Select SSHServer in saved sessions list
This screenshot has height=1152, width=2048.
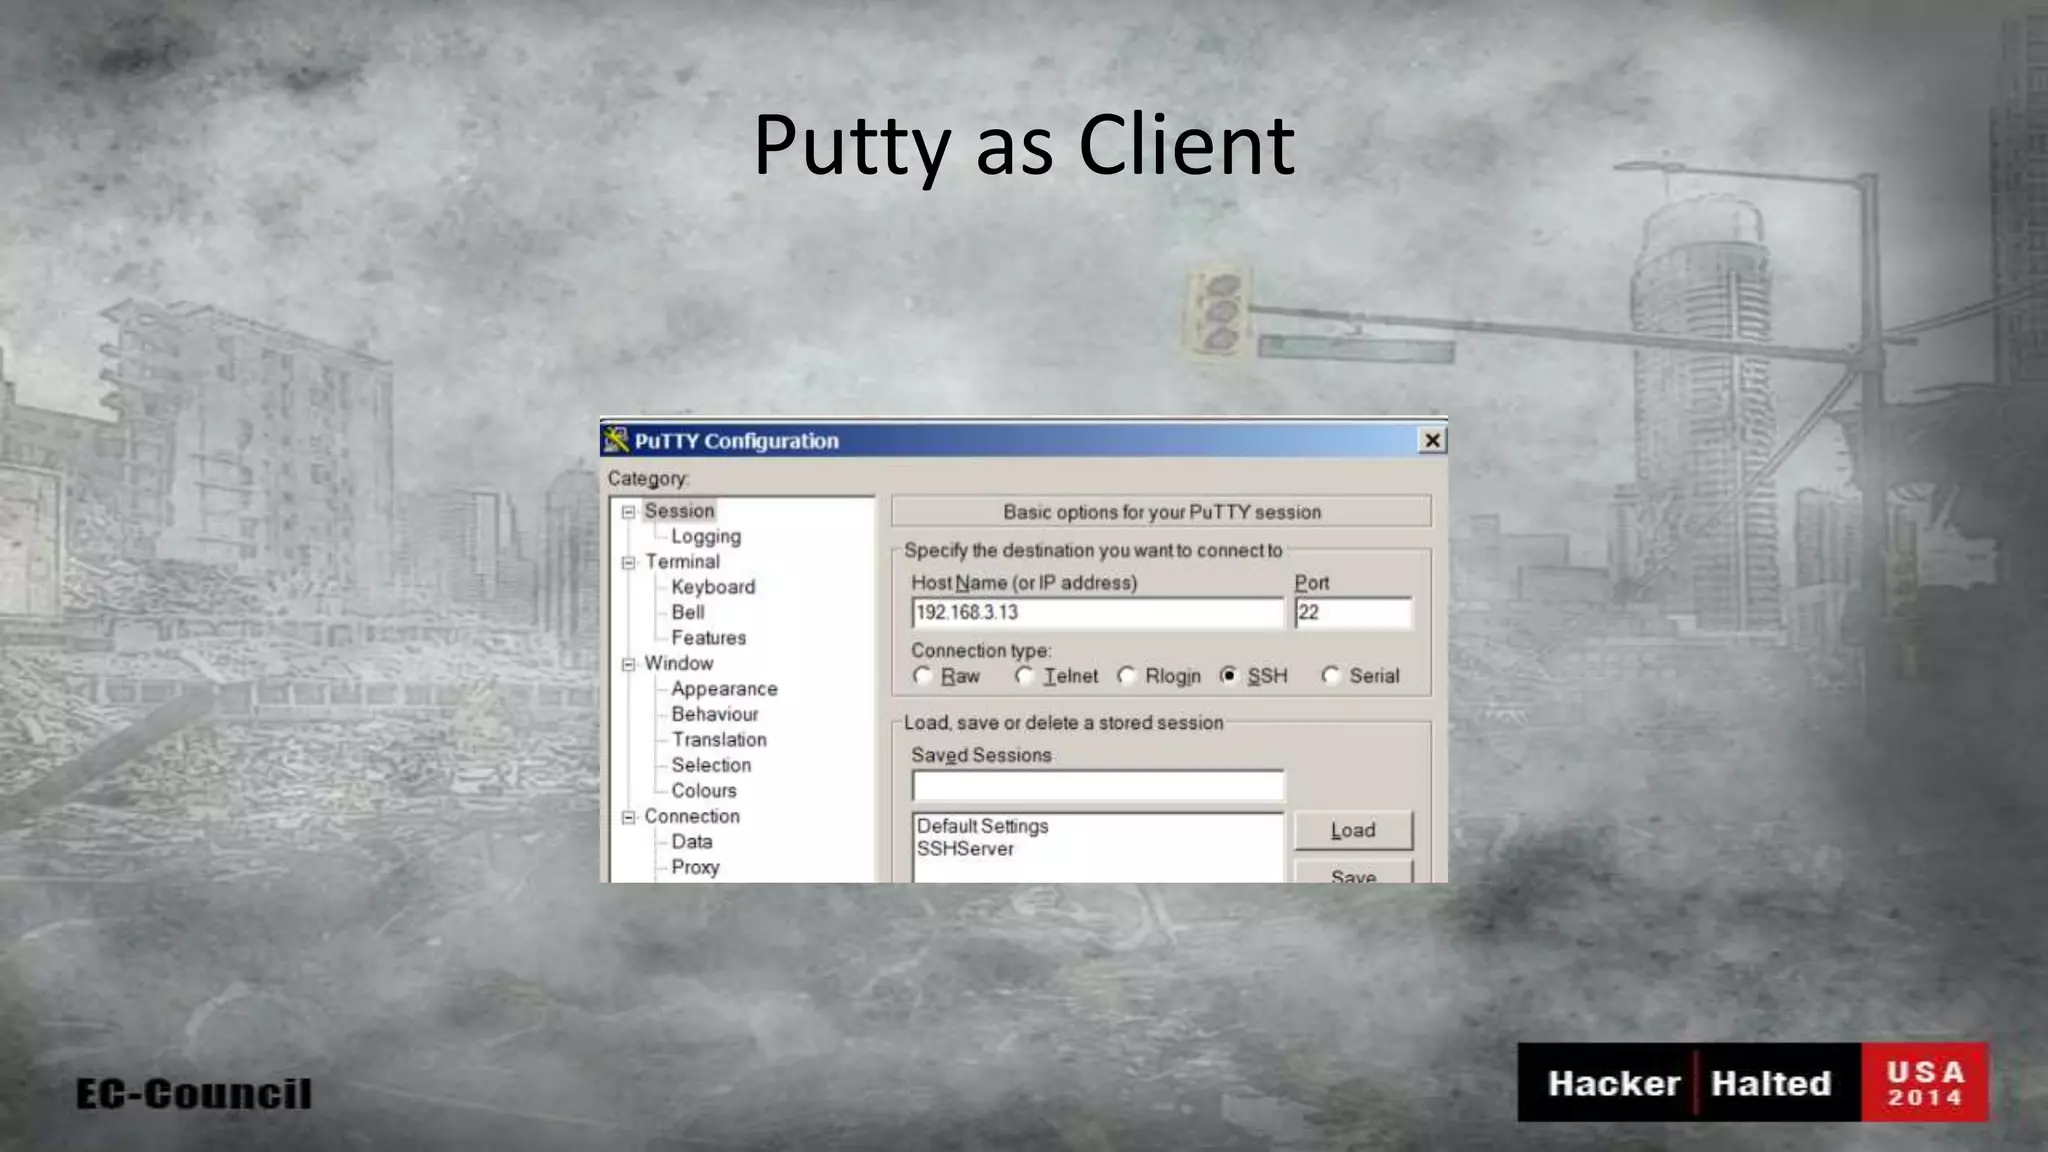coord(965,849)
